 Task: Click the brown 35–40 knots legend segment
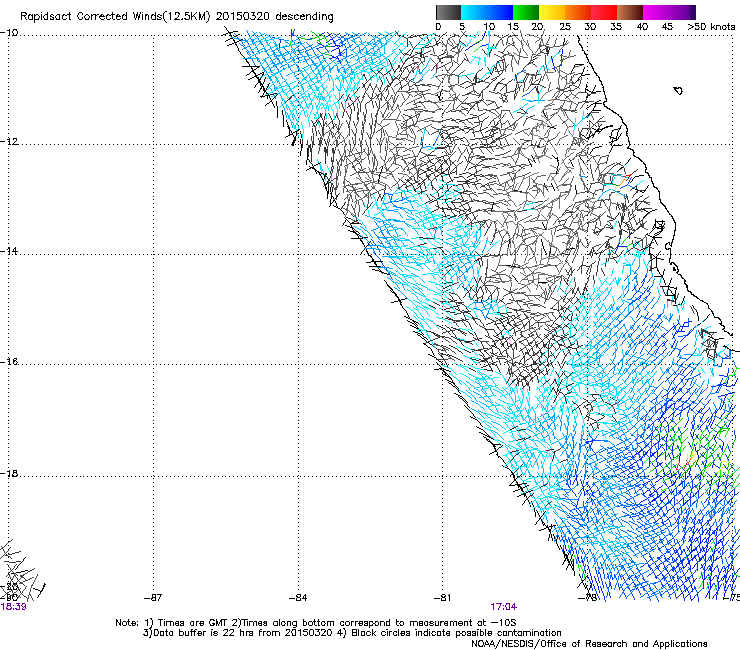click(630, 12)
